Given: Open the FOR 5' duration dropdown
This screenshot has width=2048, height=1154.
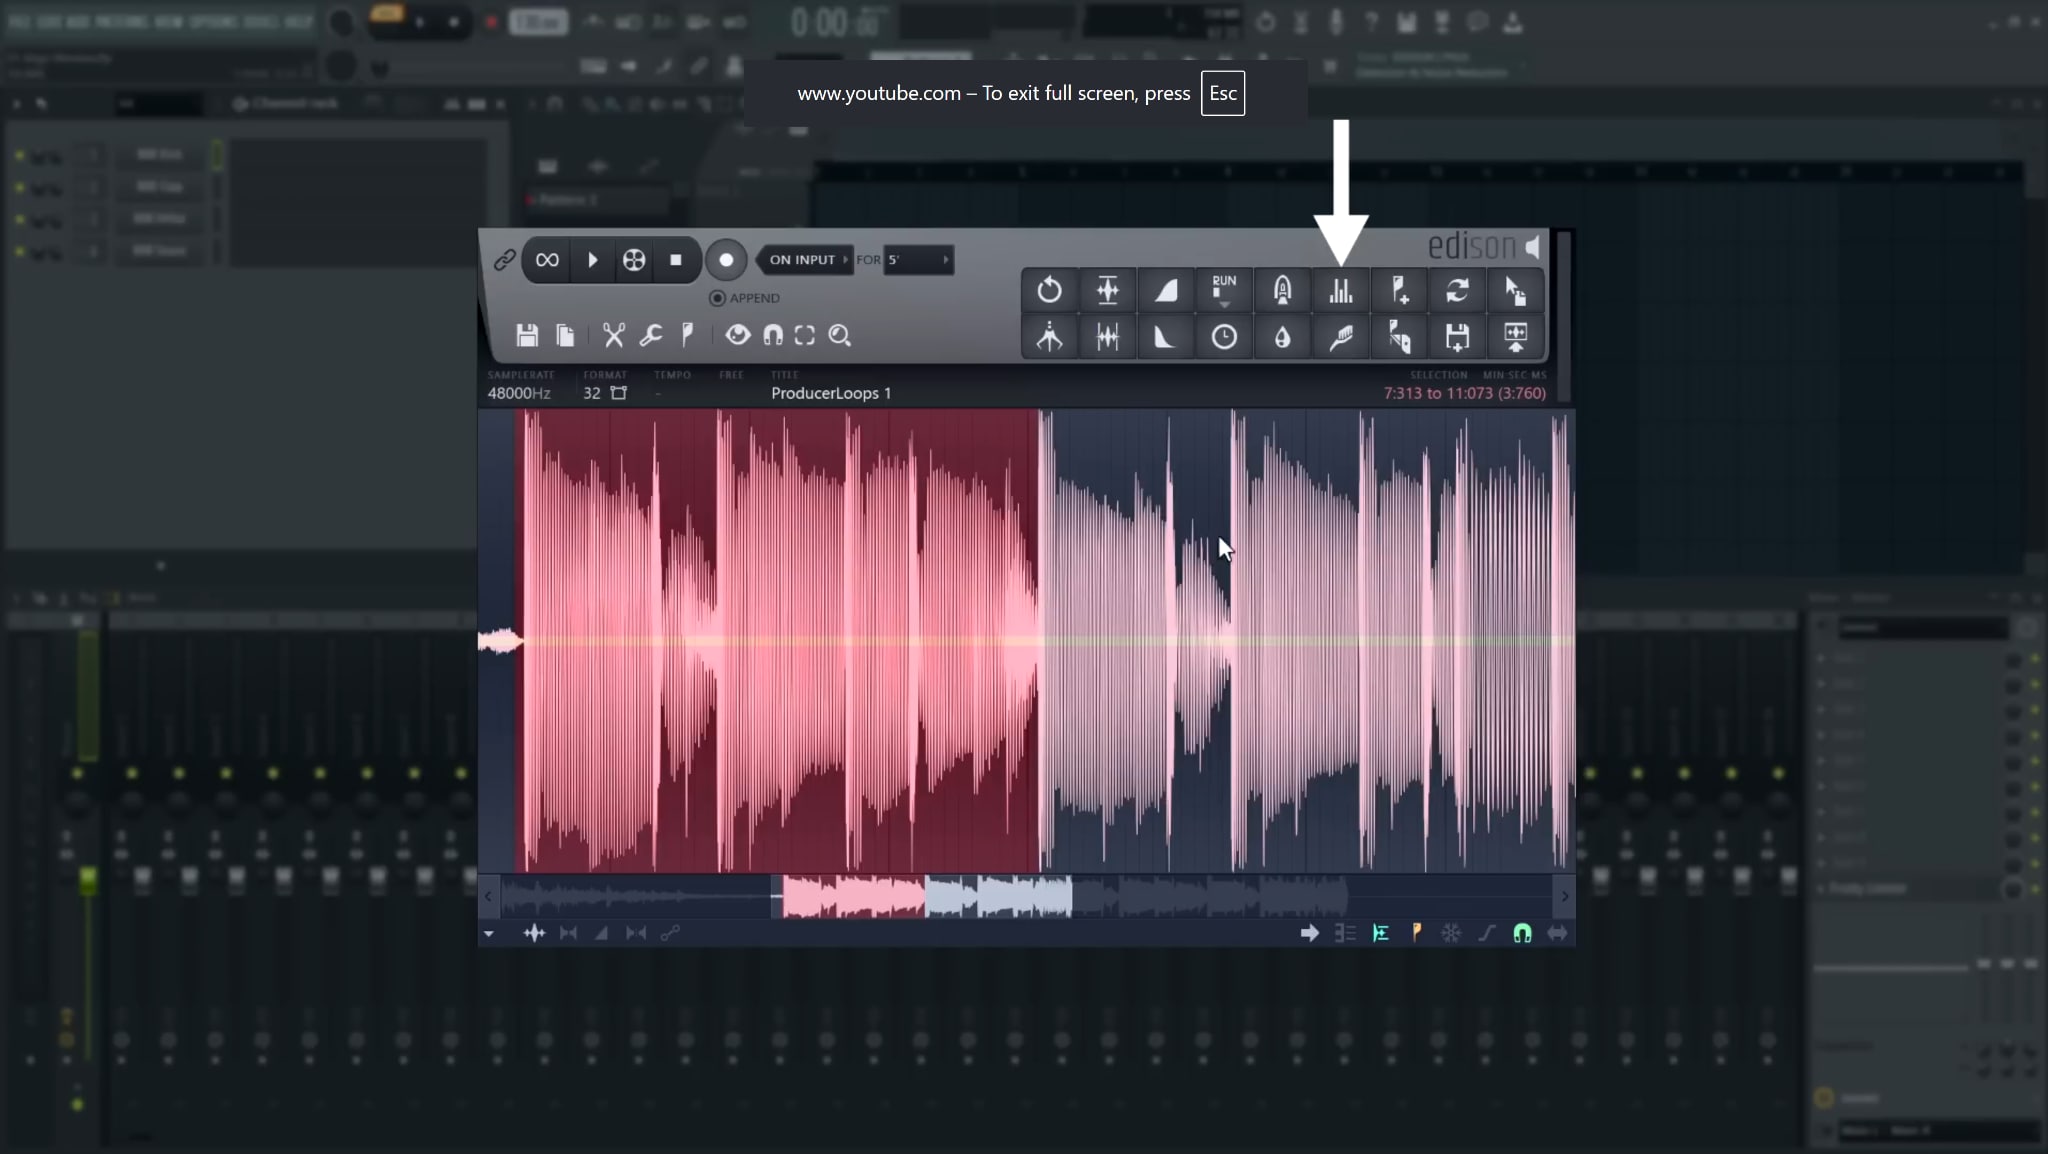Looking at the screenshot, I should pyautogui.click(x=917, y=260).
